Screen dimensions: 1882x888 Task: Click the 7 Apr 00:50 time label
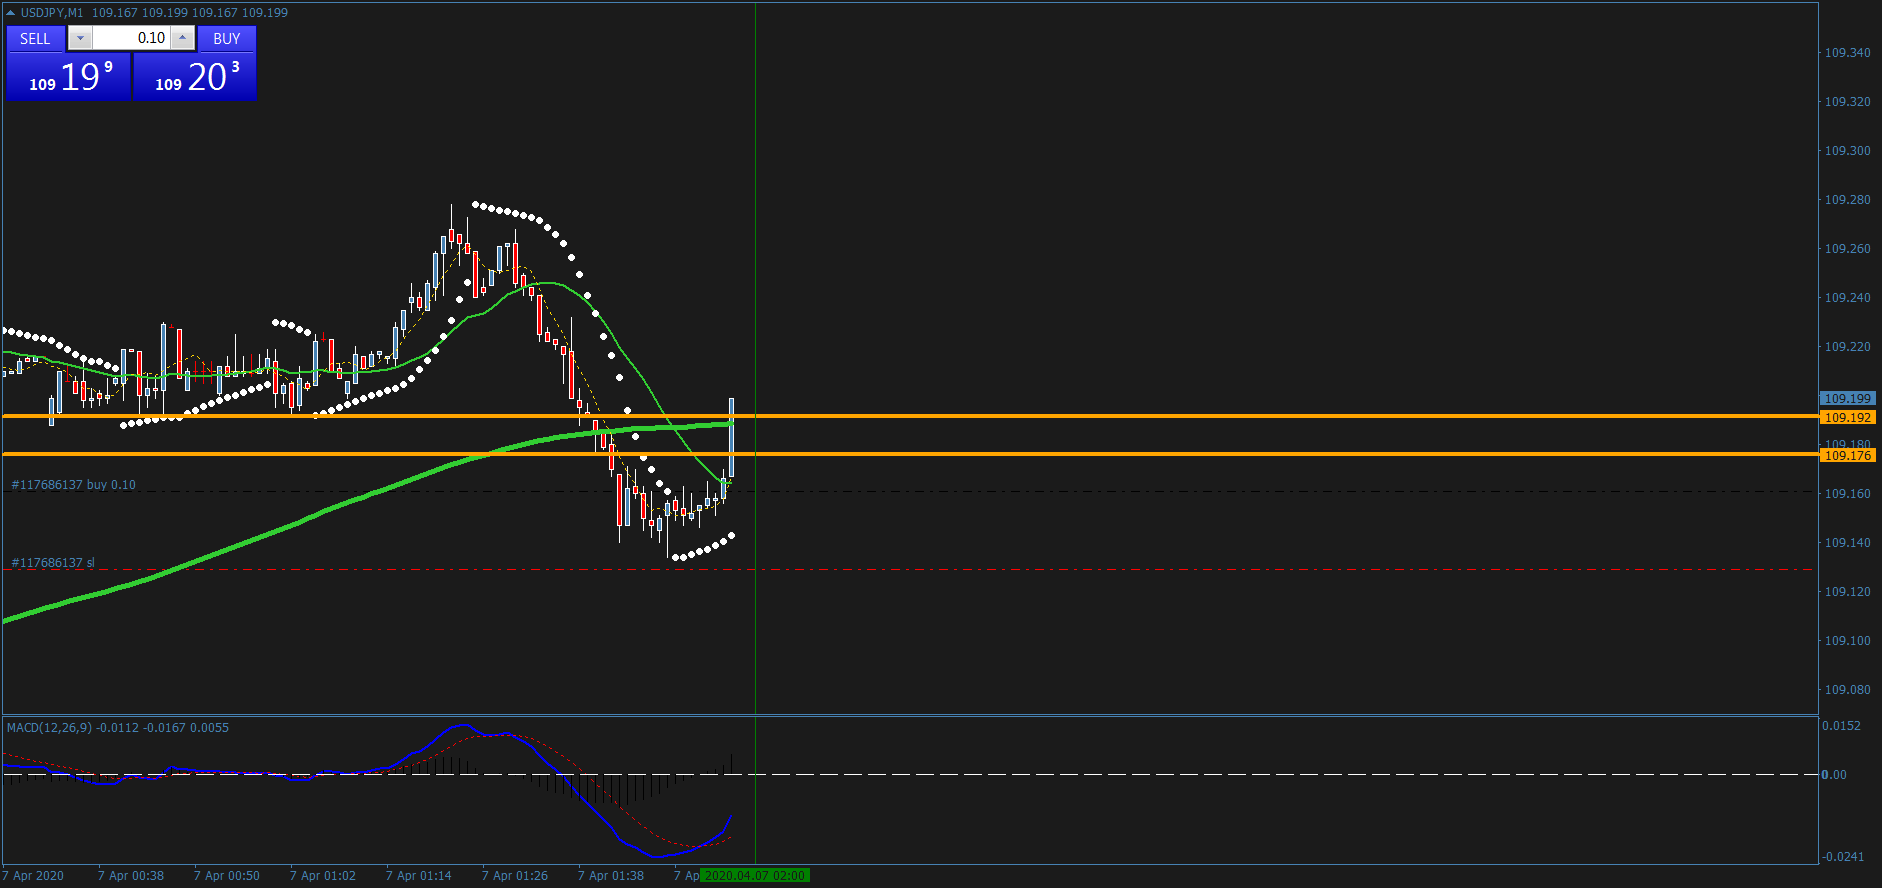pos(227,876)
